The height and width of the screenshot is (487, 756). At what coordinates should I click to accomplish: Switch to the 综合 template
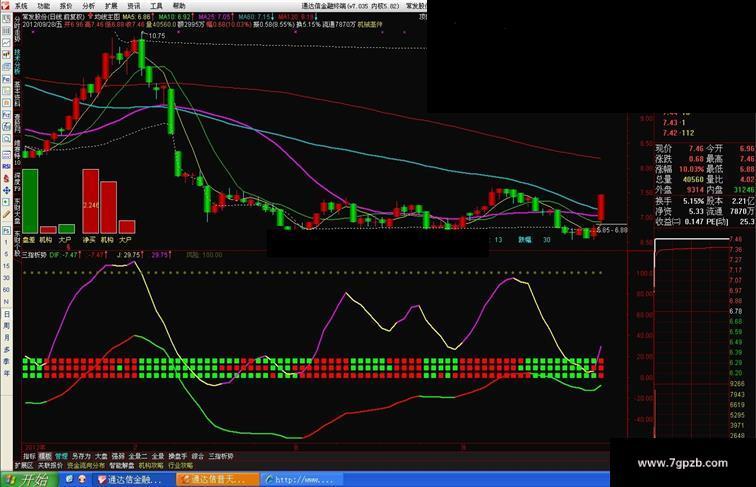pos(198,456)
